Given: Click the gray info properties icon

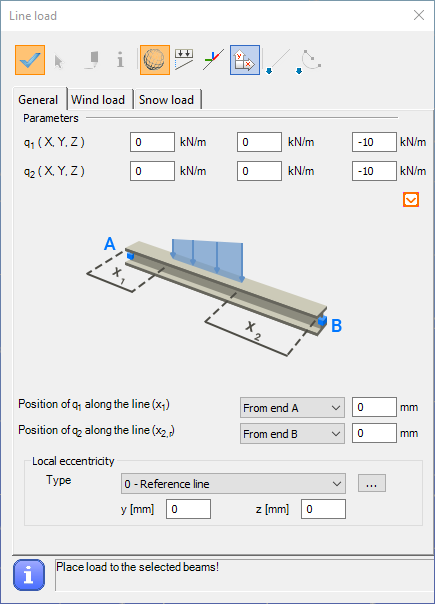Looking at the screenshot, I should pos(120,60).
